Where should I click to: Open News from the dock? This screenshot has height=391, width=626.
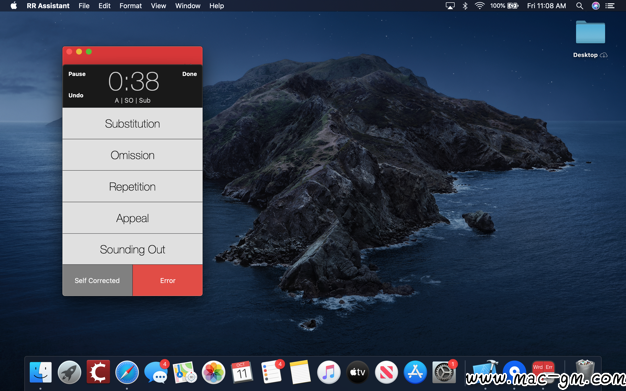click(386, 372)
